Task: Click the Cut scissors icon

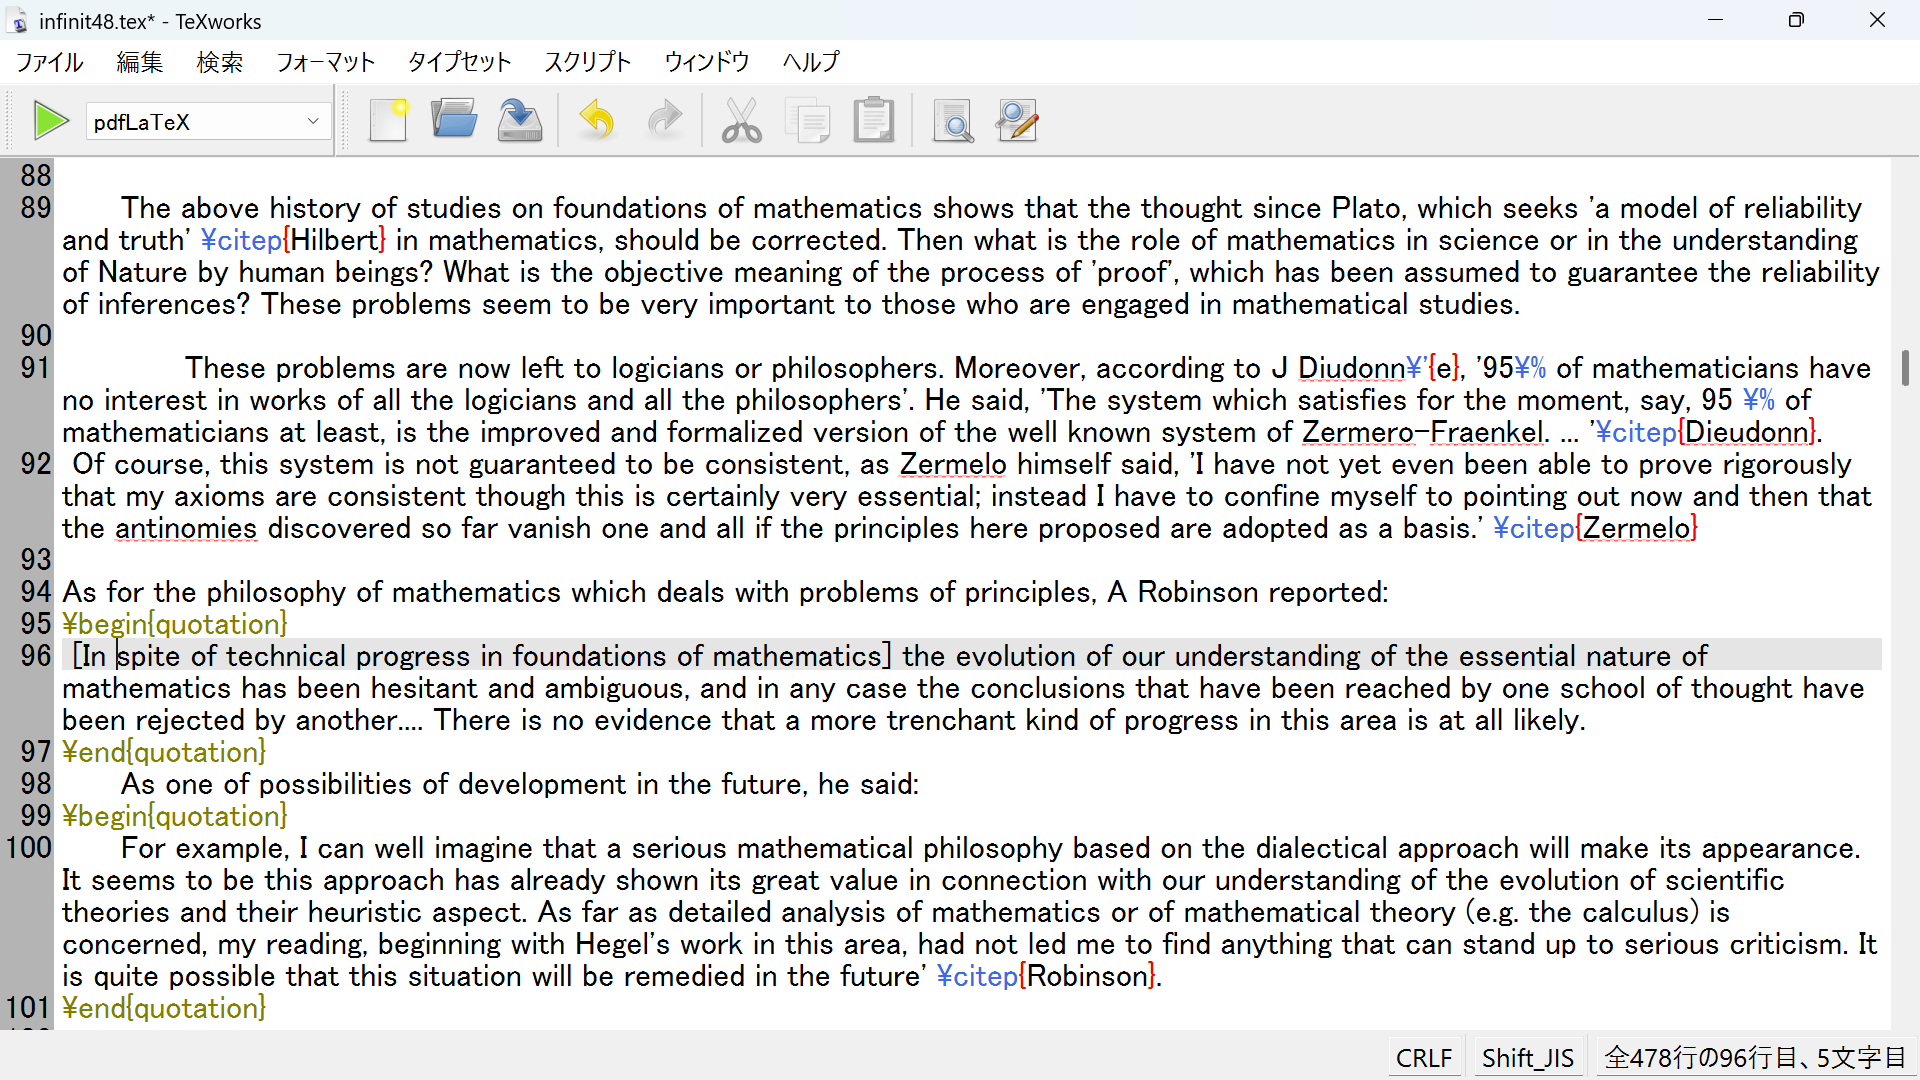Action: coord(741,121)
